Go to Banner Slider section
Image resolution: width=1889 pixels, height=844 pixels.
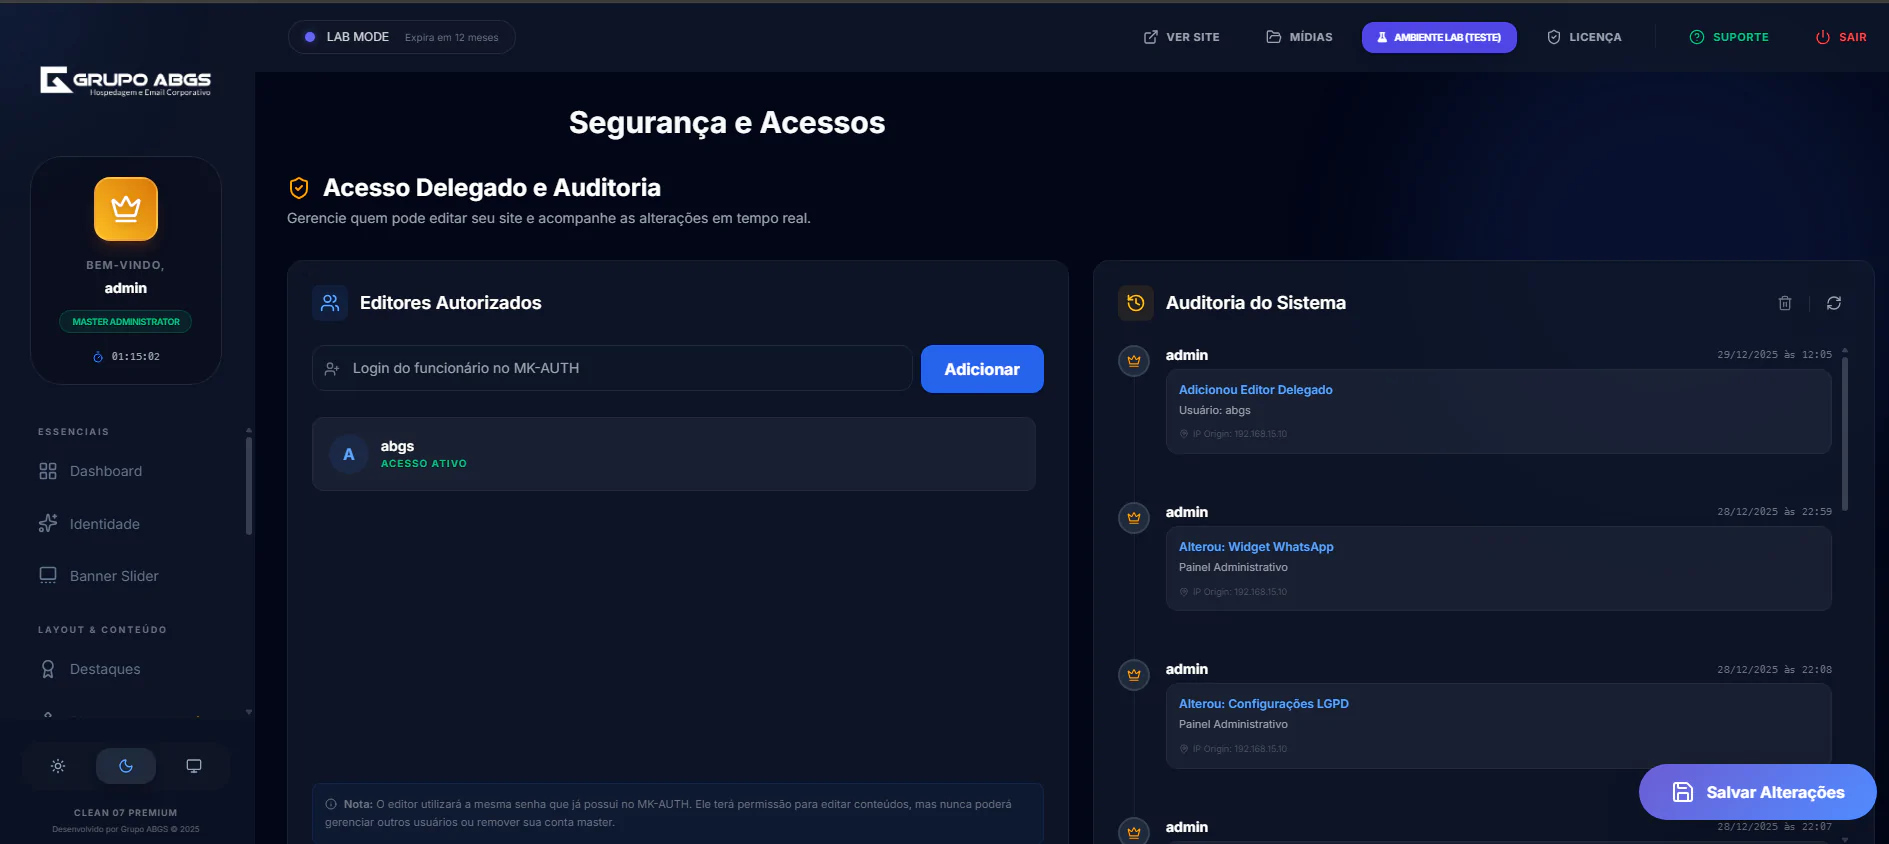click(x=114, y=576)
